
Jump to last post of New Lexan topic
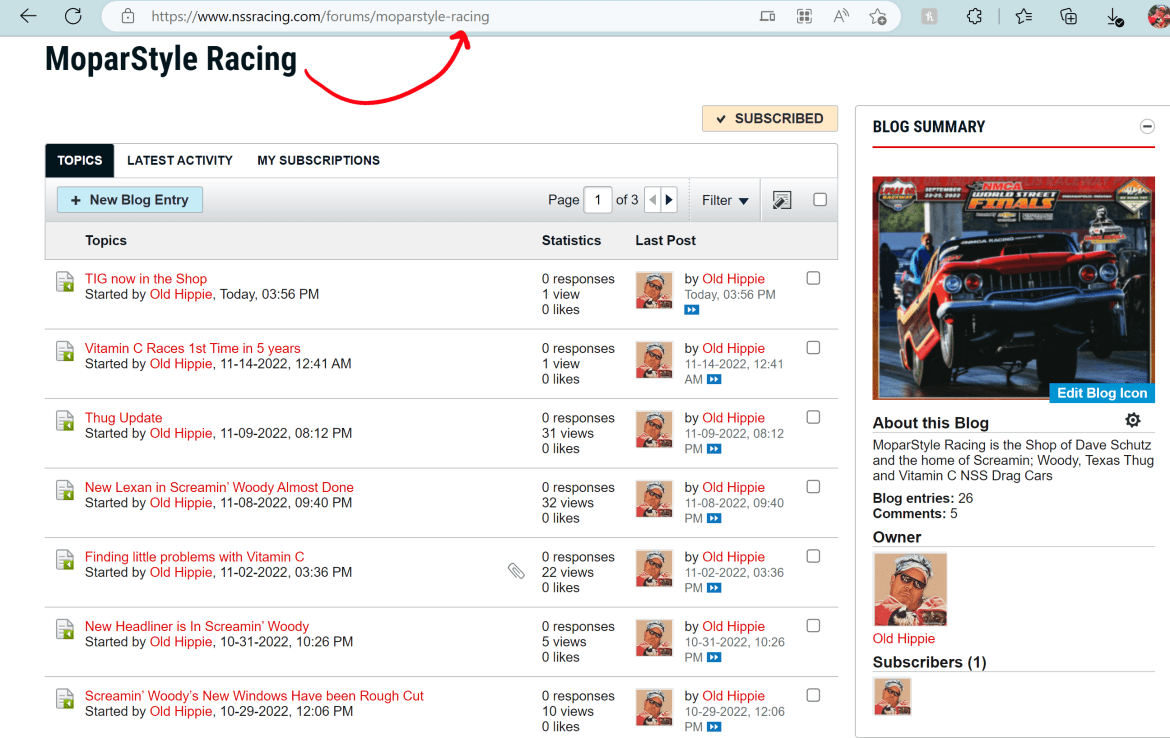(x=714, y=518)
